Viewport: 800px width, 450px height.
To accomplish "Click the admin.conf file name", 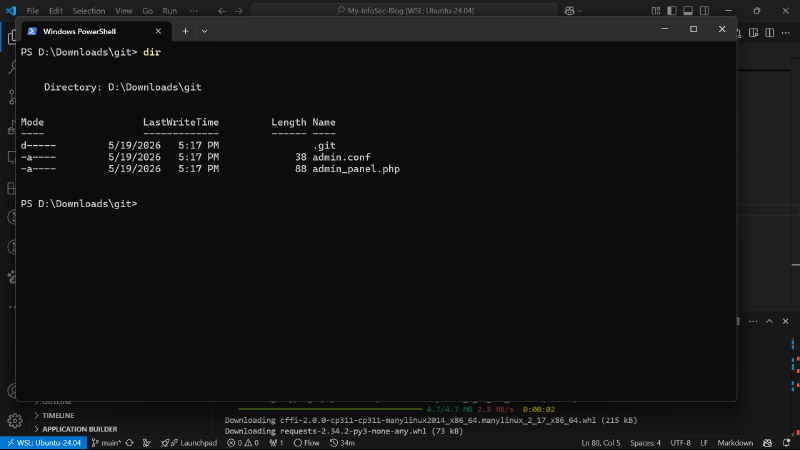I will point(341,157).
